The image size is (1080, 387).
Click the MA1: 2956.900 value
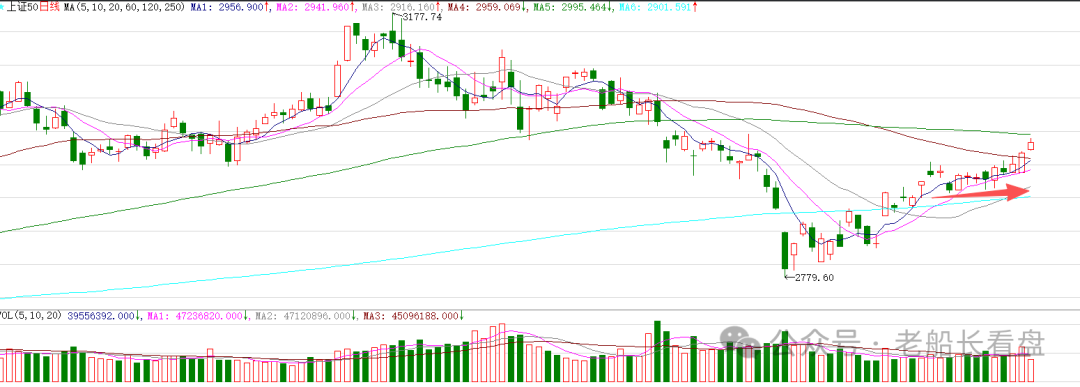coord(227,6)
